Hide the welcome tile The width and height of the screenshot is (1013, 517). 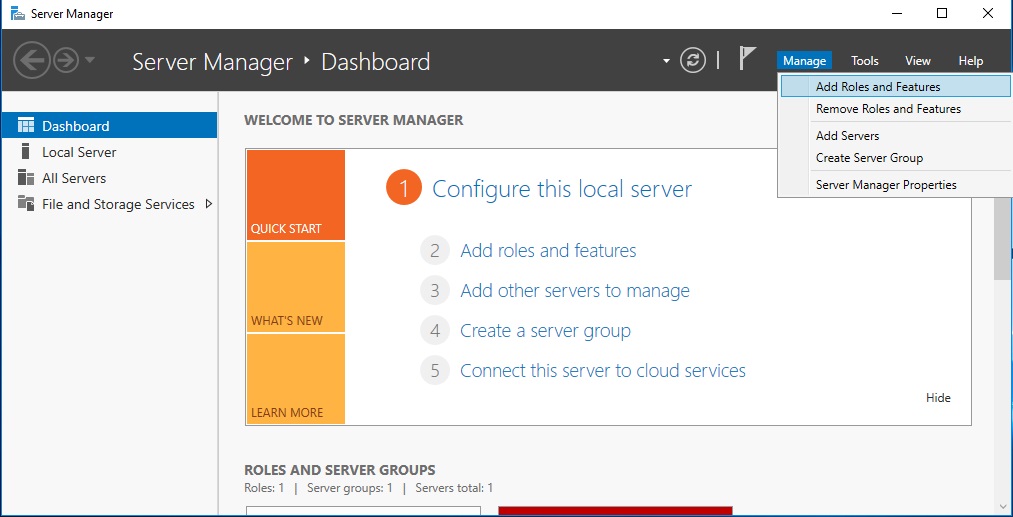tap(938, 397)
